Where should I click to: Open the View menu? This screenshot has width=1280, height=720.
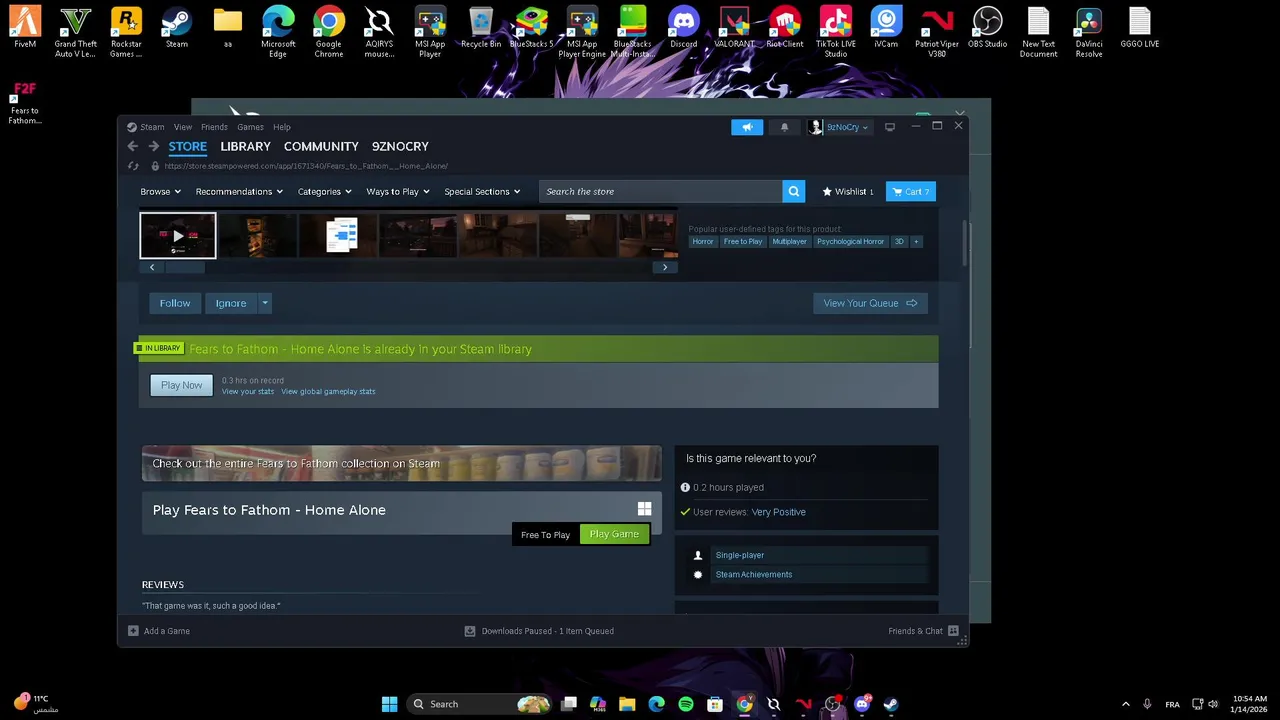(183, 127)
